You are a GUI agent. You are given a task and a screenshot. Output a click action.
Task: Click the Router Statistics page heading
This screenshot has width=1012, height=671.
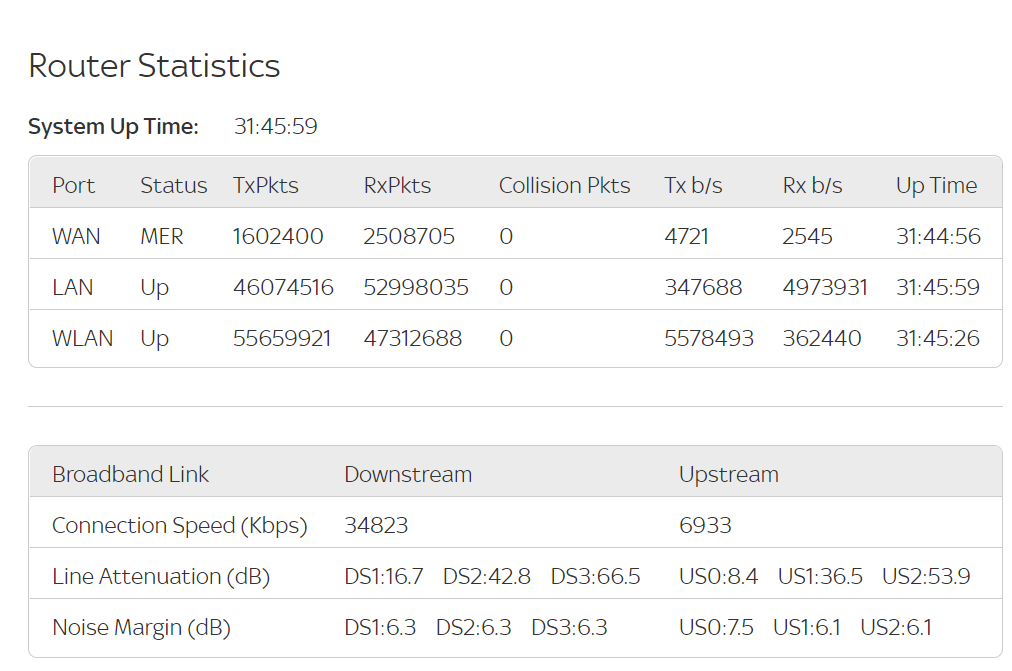coord(154,66)
